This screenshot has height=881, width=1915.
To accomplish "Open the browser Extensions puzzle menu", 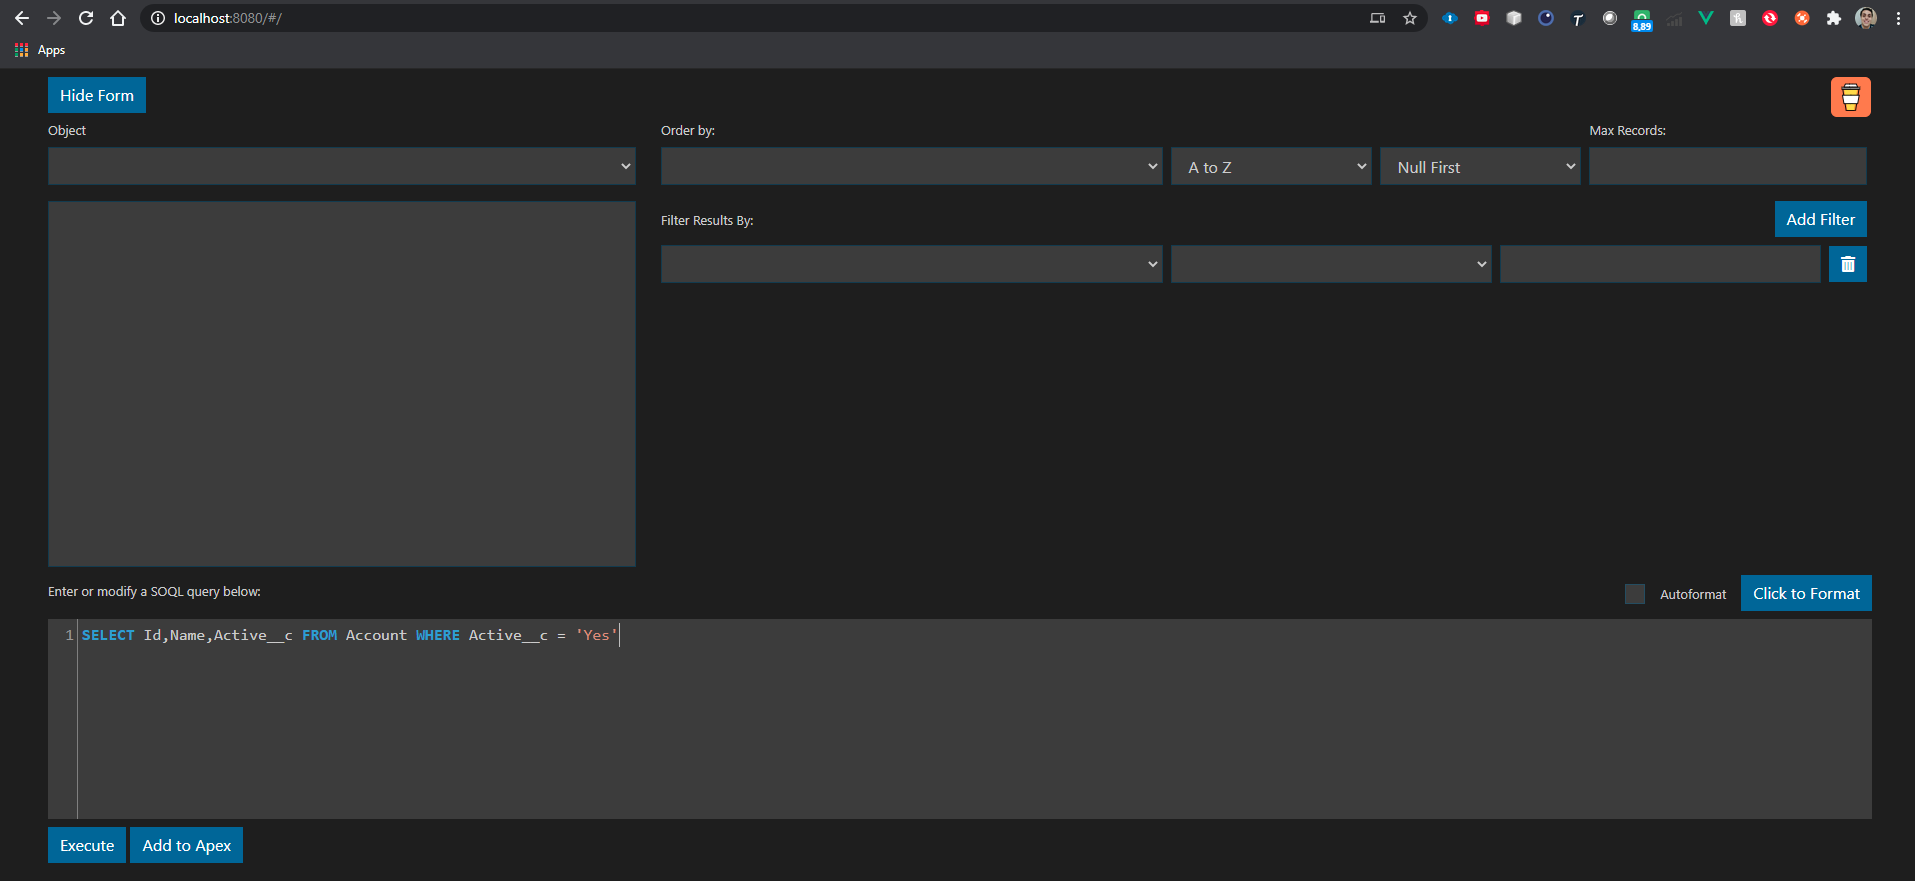I will coord(1834,18).
